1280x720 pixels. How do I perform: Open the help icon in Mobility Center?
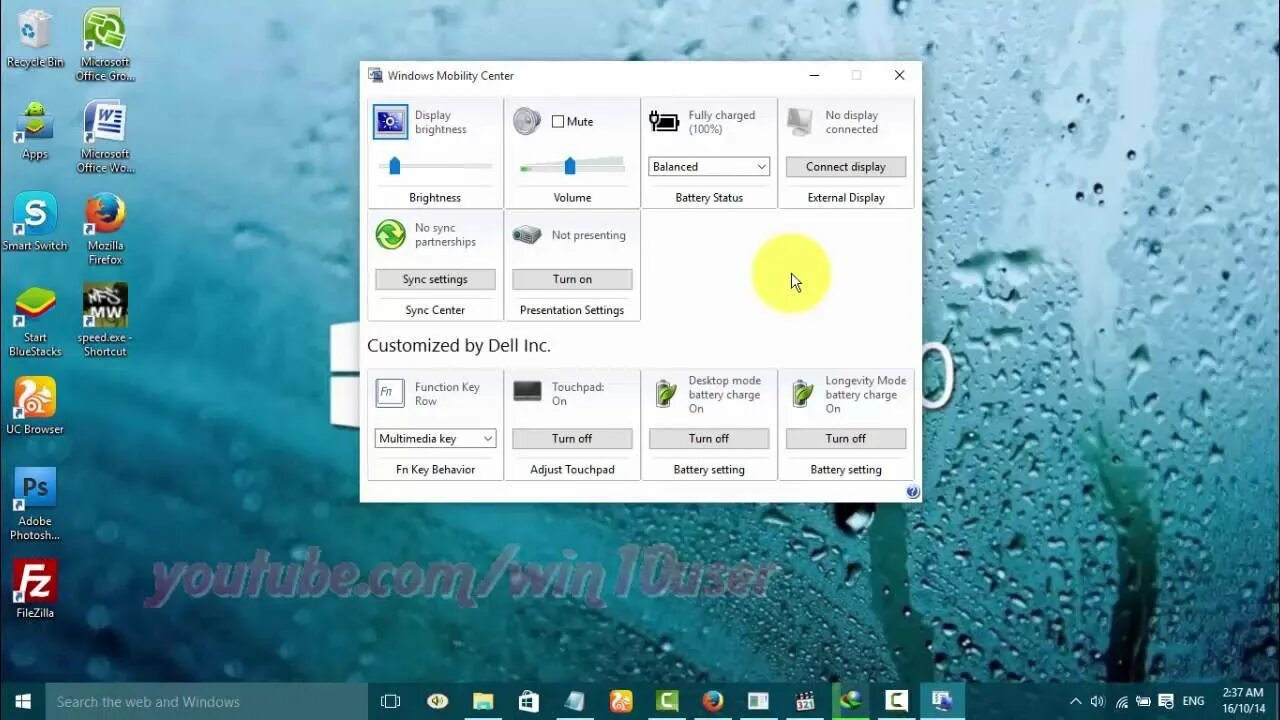point(912,491)
